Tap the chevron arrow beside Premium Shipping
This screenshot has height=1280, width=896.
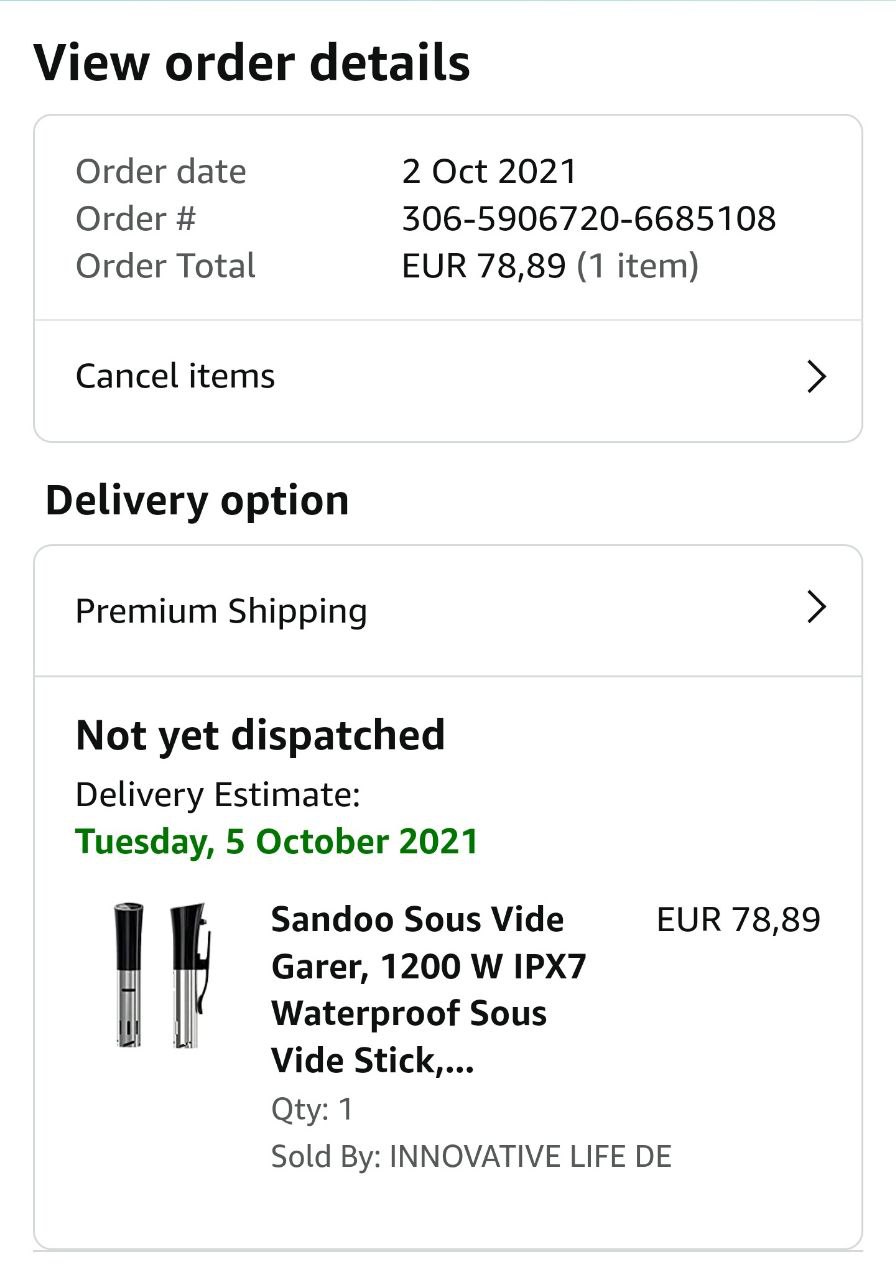pyautogui.click(x=816, y=607)
